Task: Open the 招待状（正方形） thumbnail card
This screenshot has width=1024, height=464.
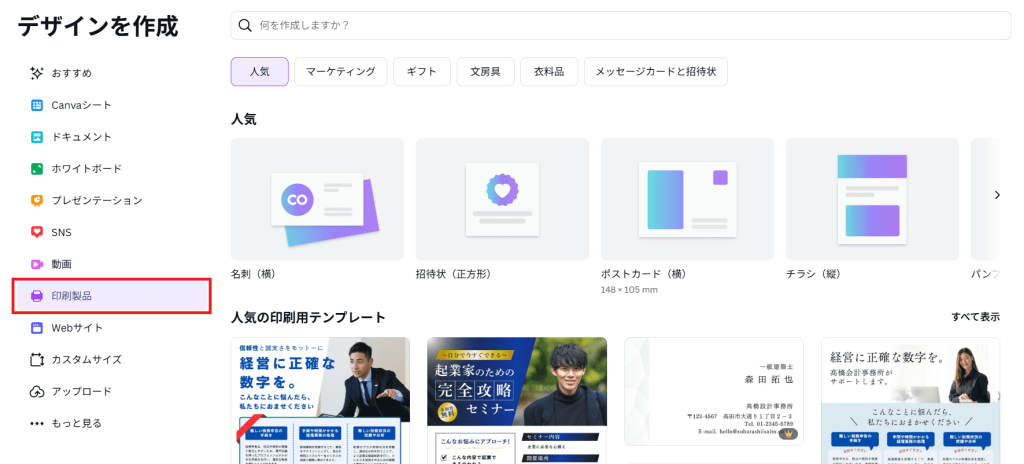Action: coord(502,199)
